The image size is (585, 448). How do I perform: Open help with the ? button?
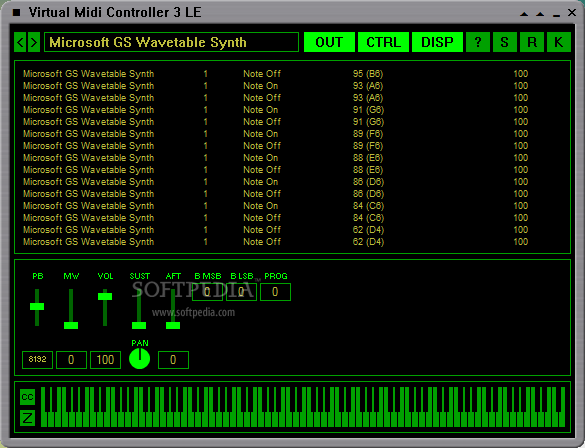coord(478,42)
